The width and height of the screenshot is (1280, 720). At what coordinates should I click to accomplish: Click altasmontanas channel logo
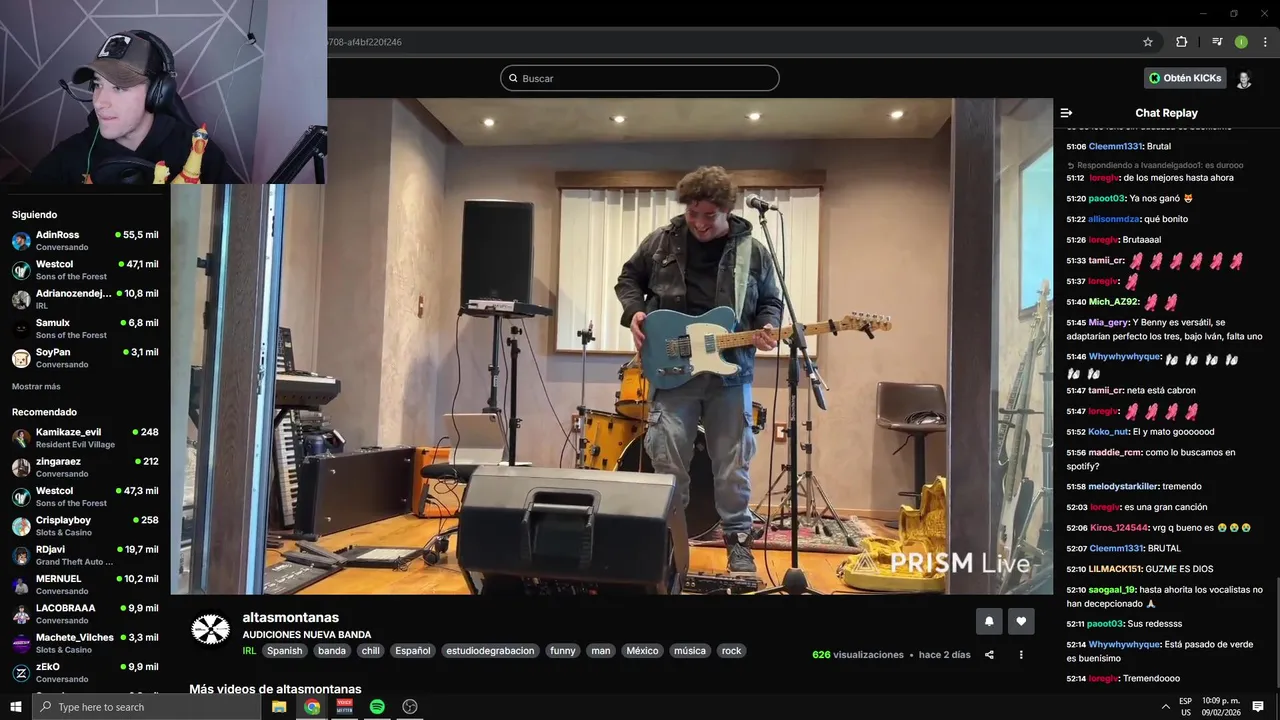(x=210, y=629)
